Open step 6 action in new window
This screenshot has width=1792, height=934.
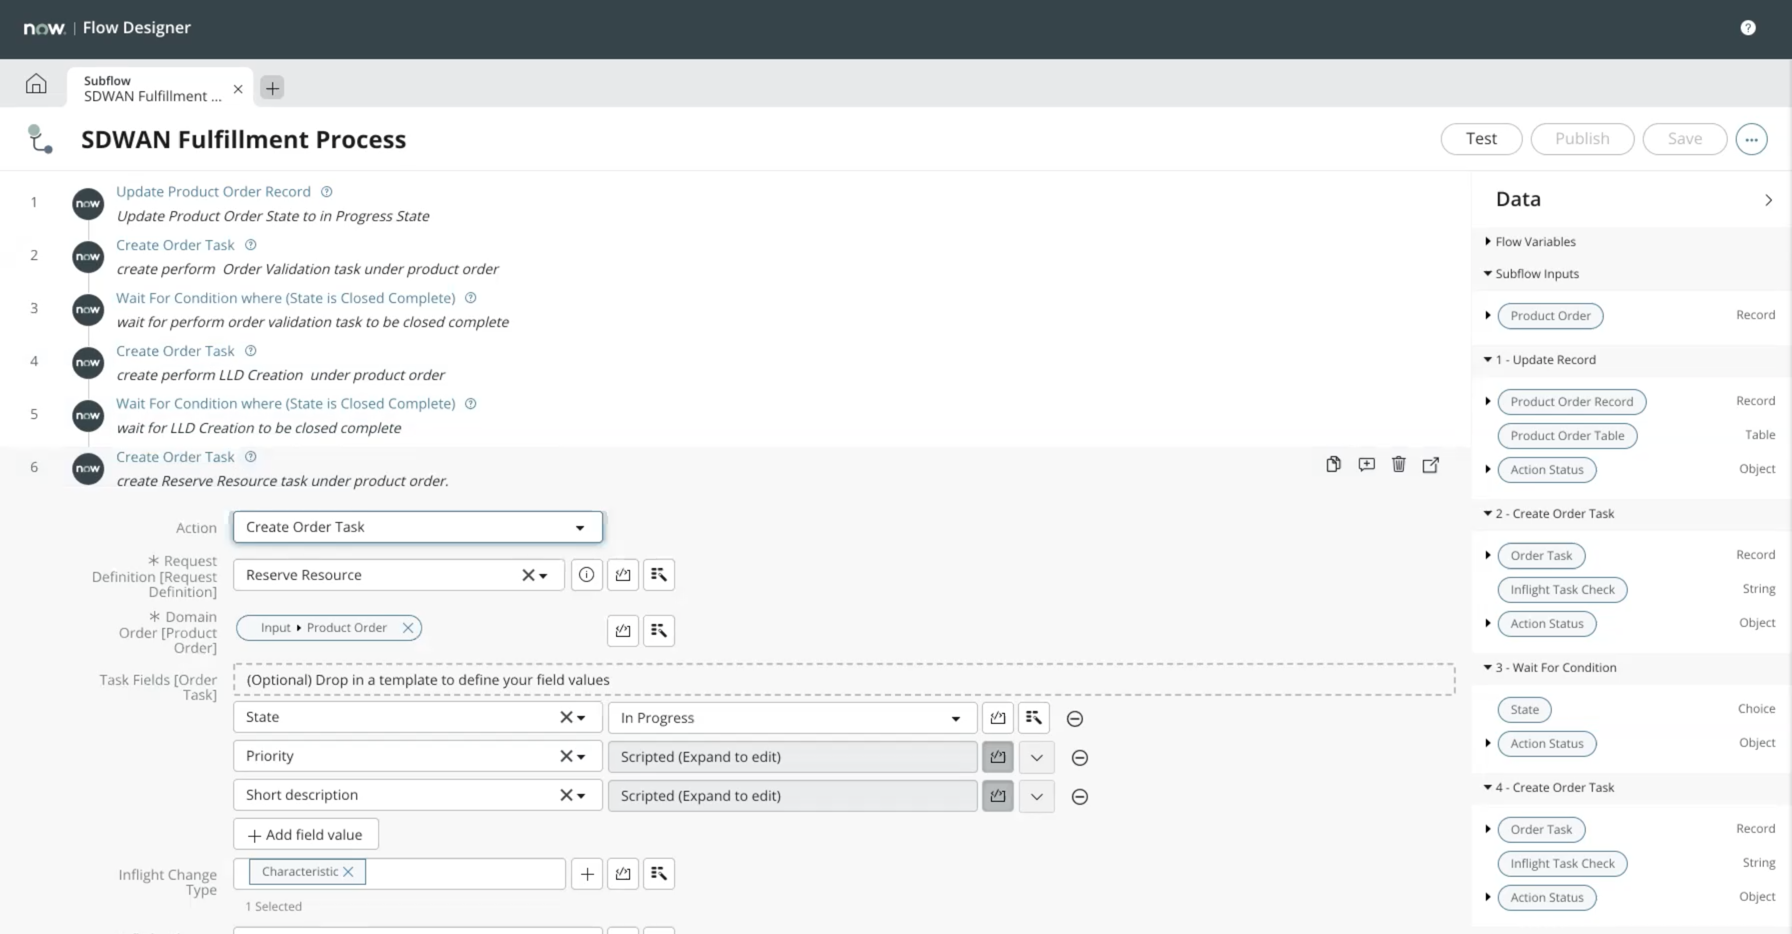pos(1431,464)
